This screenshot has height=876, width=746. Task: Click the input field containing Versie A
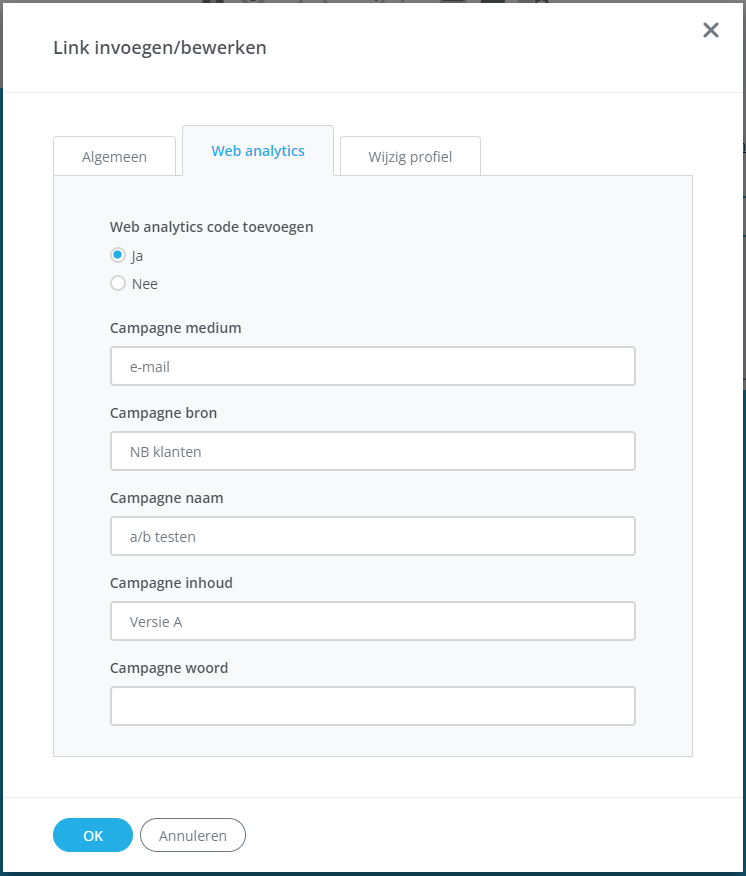click(373, 621)
